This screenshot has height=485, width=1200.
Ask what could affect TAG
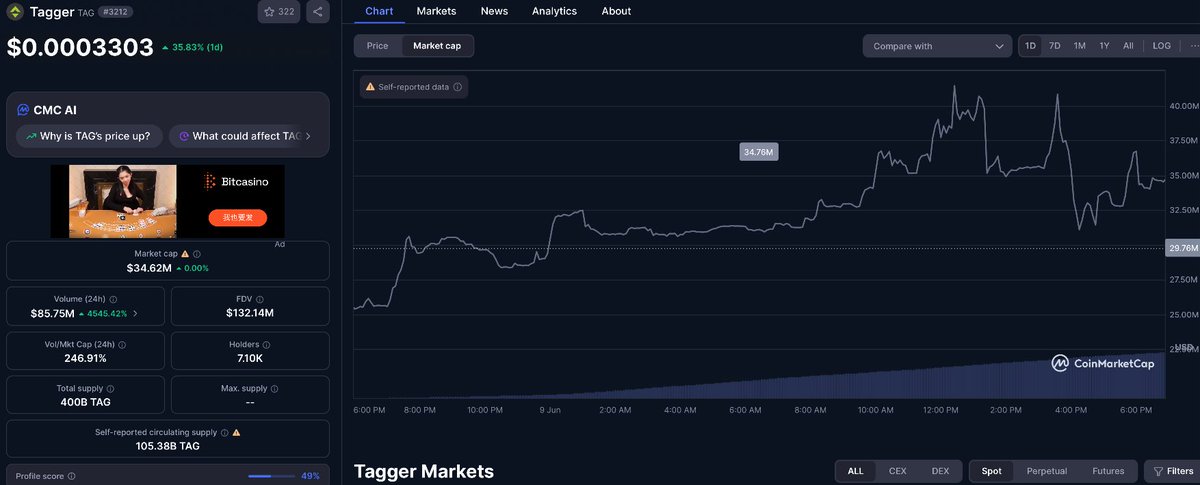(236, 136)
